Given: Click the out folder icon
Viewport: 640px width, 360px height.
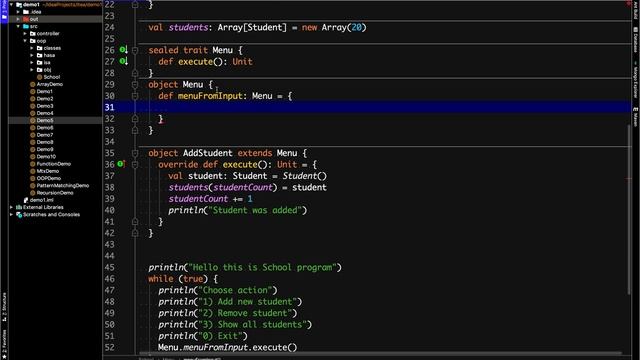Looking at the screenshot, I should click(26, 19).
